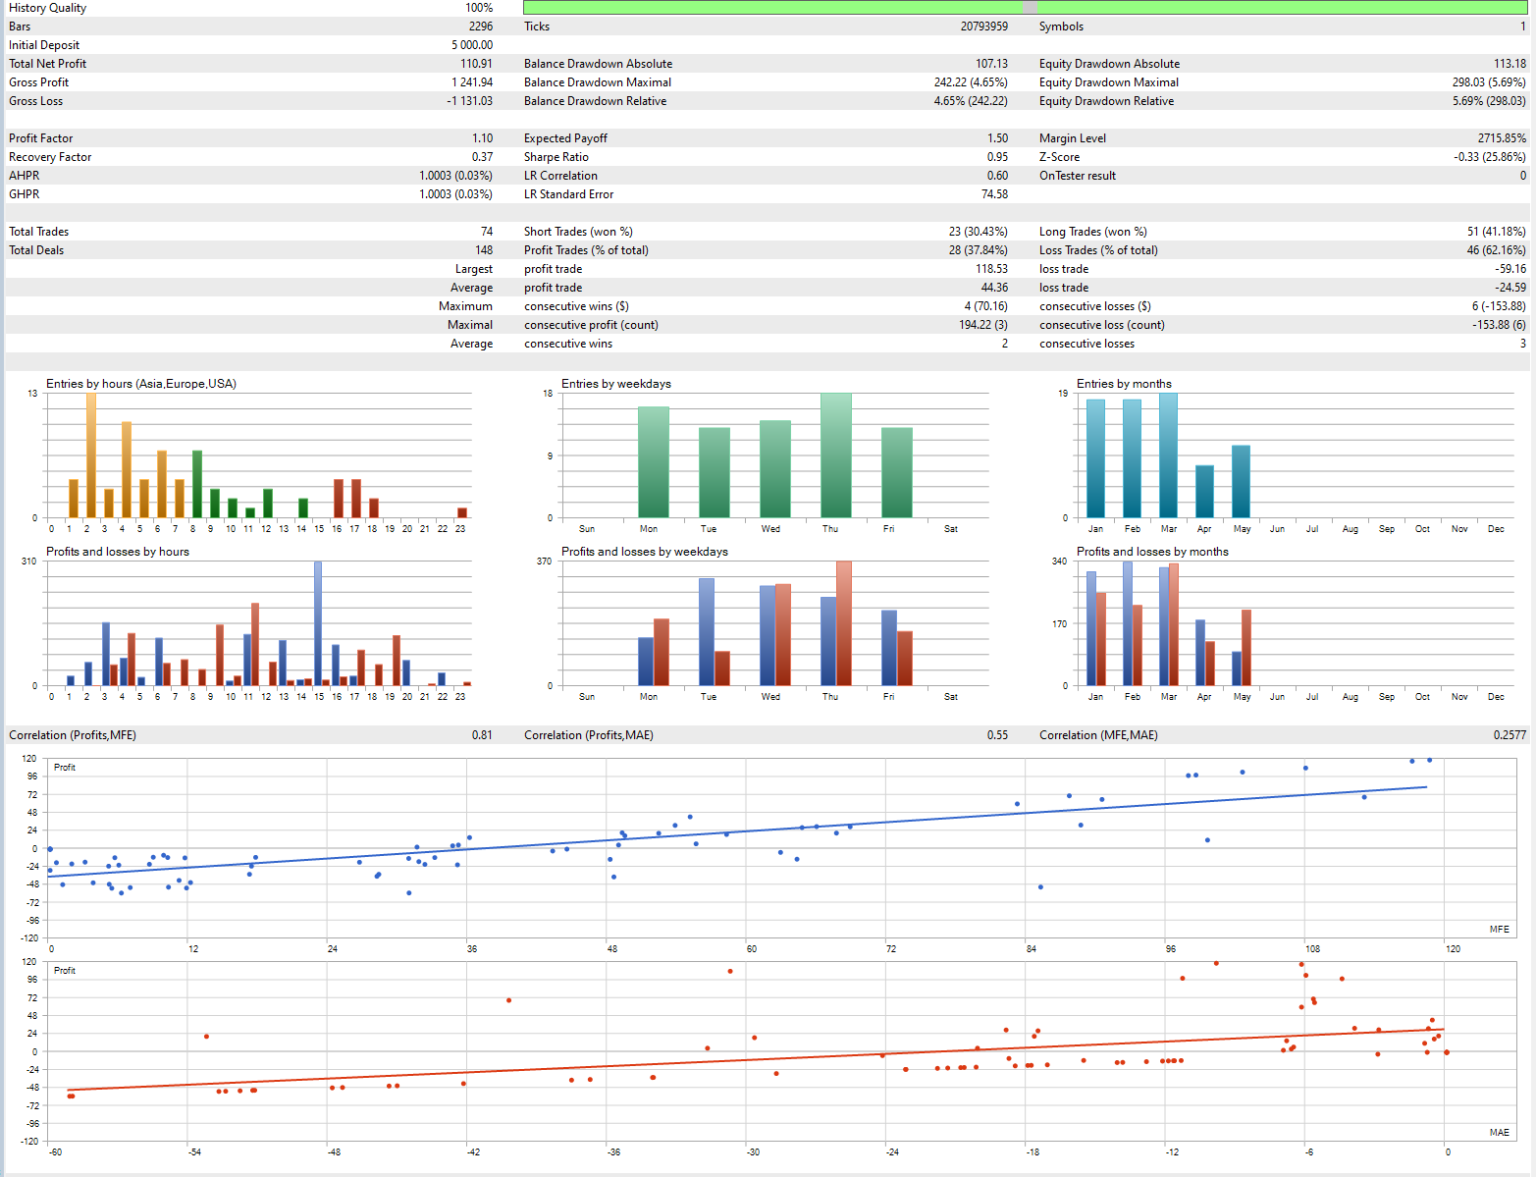Image resolution: width=1536 pixels, height=1177 pixels.
Task: Click the Profits and losses by weekdays title
Action: pyautogui.click(x=644, y=552)
